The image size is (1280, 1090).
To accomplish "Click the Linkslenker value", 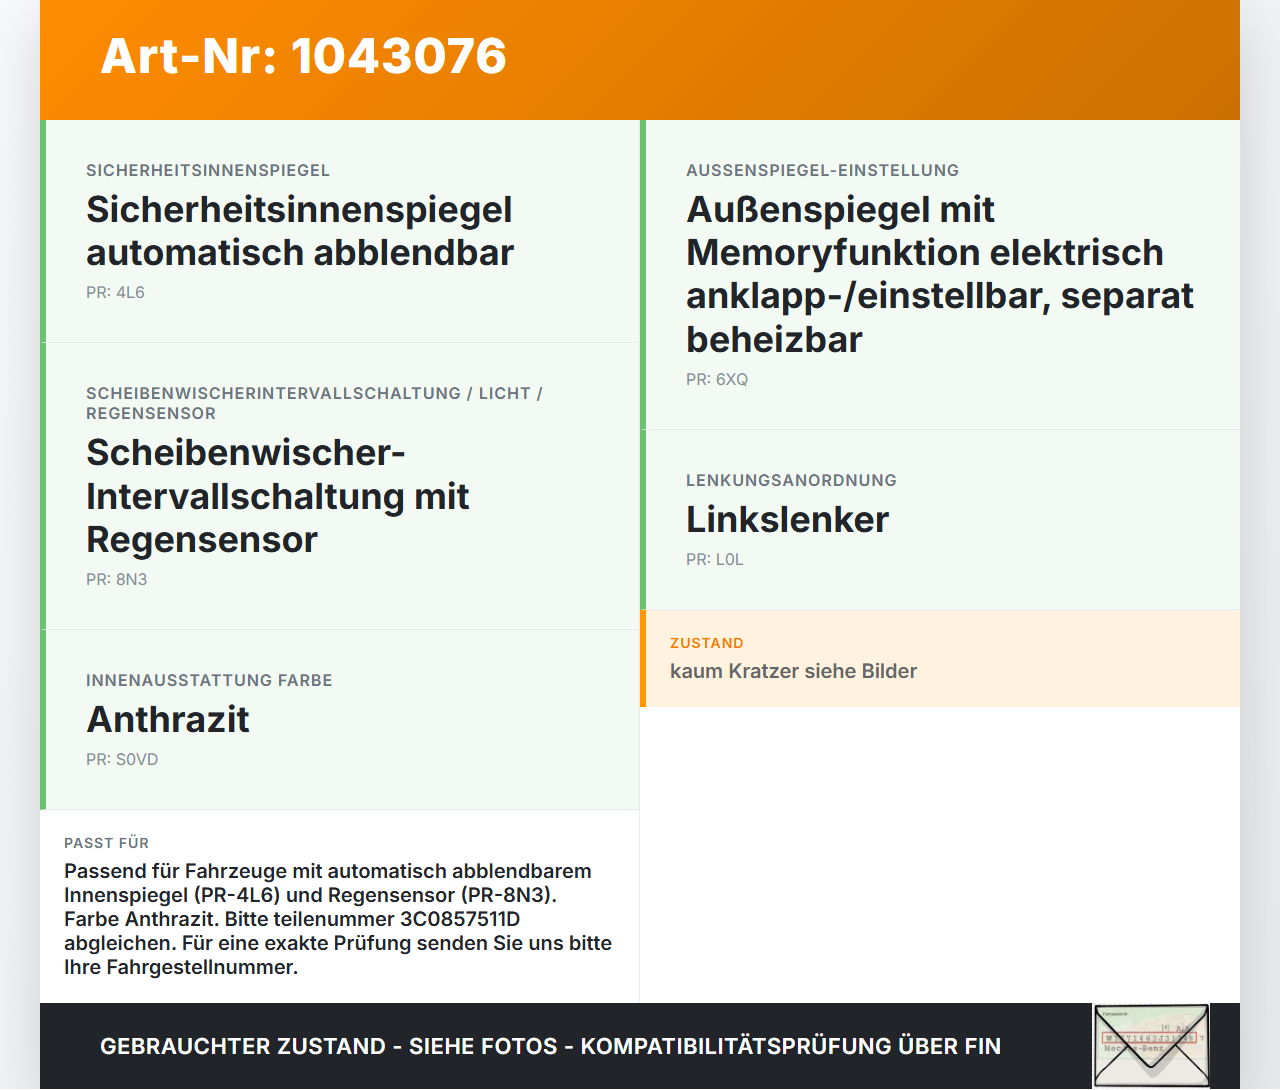I will click(787, 520).
